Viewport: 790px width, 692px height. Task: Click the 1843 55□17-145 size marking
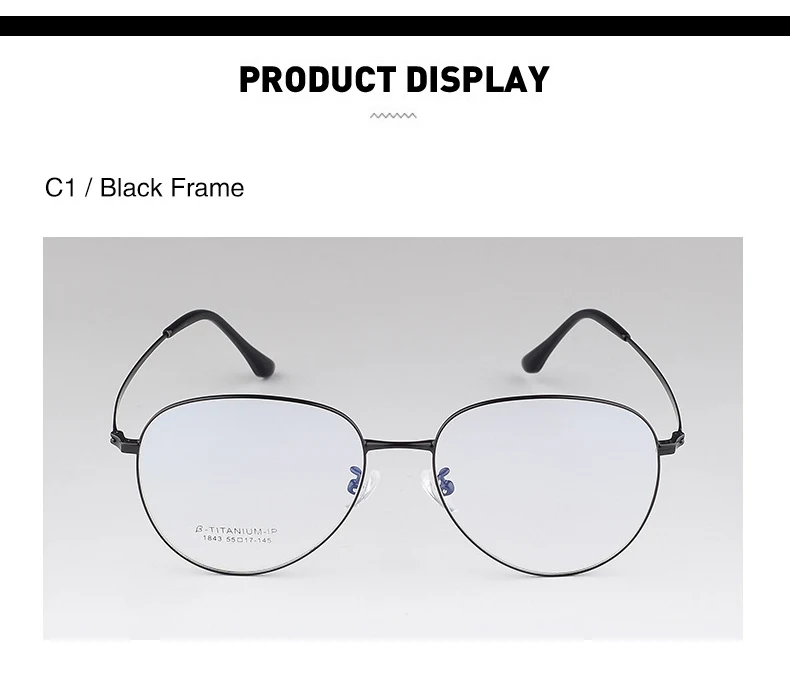(x=237, y=539)
